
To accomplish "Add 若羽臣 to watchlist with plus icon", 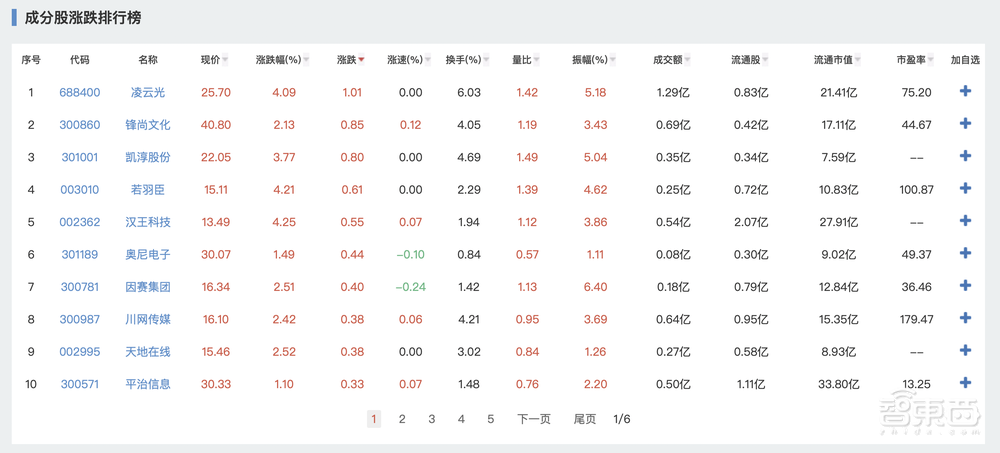I will click(x=965, y=188).
